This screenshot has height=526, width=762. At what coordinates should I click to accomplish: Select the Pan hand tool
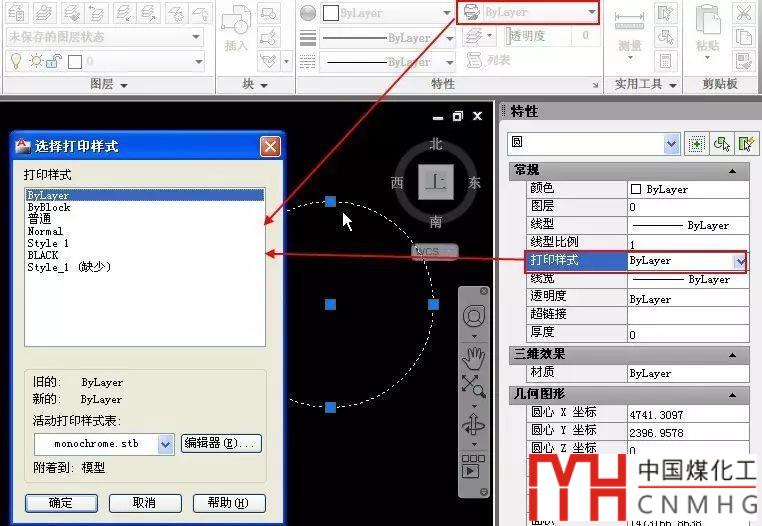474,355
